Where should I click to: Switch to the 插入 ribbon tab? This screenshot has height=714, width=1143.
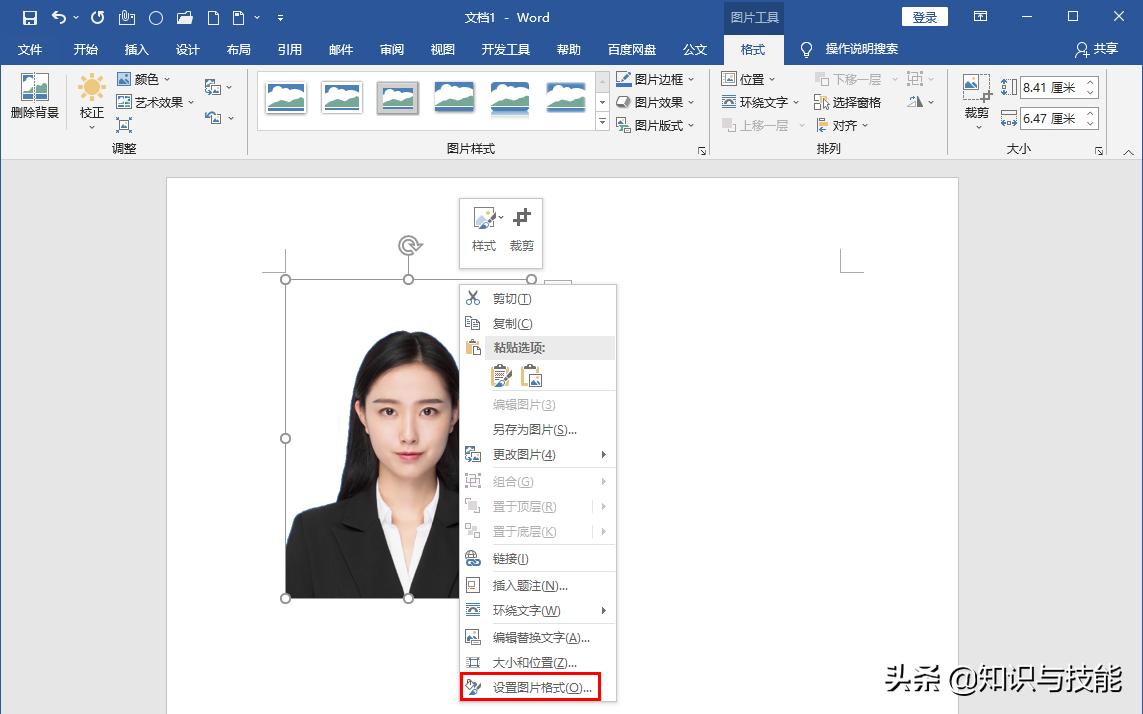click(136, 48)
